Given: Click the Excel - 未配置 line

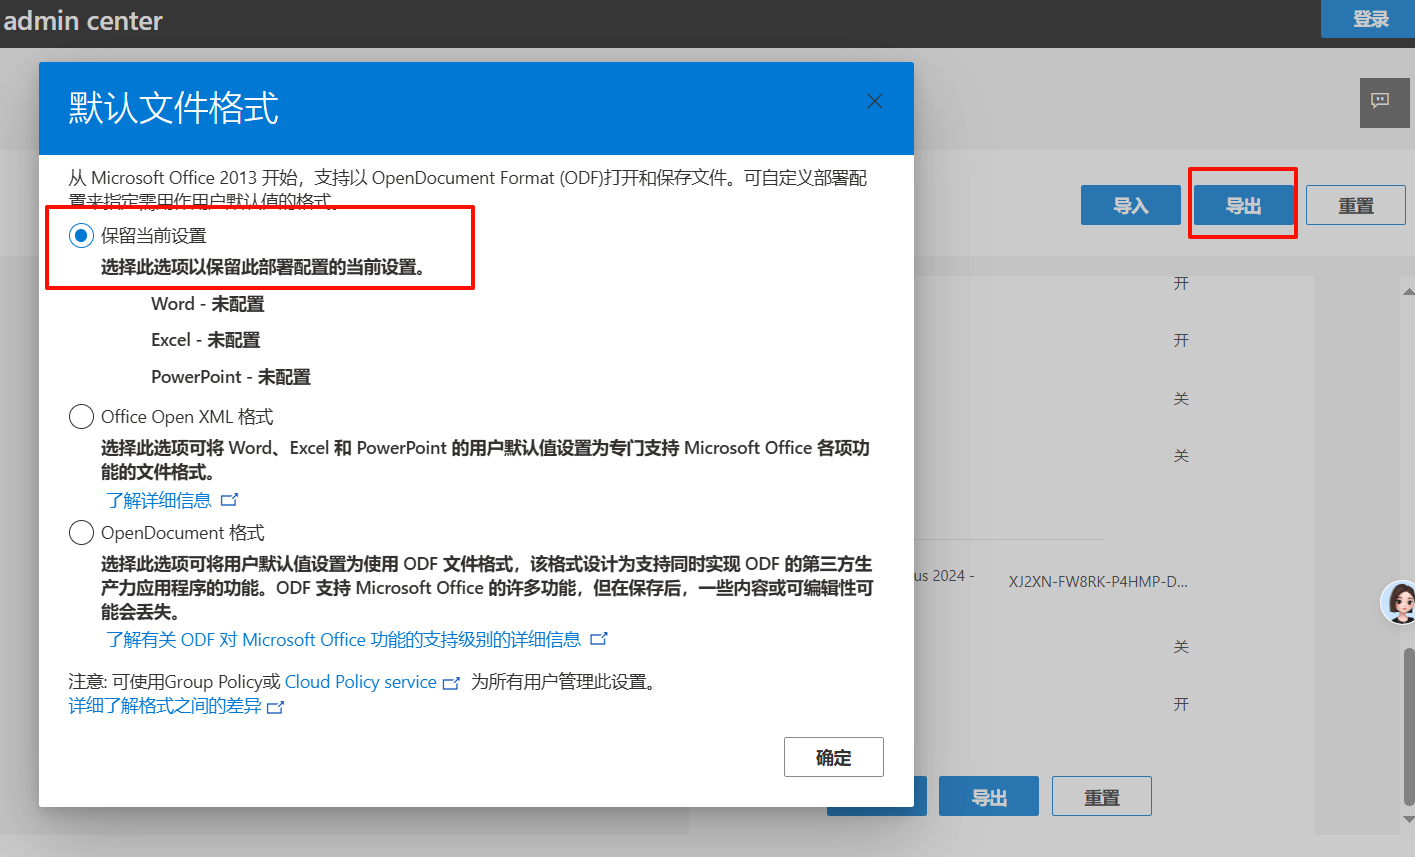Looking at the screenshot, I should pos(206,340).
